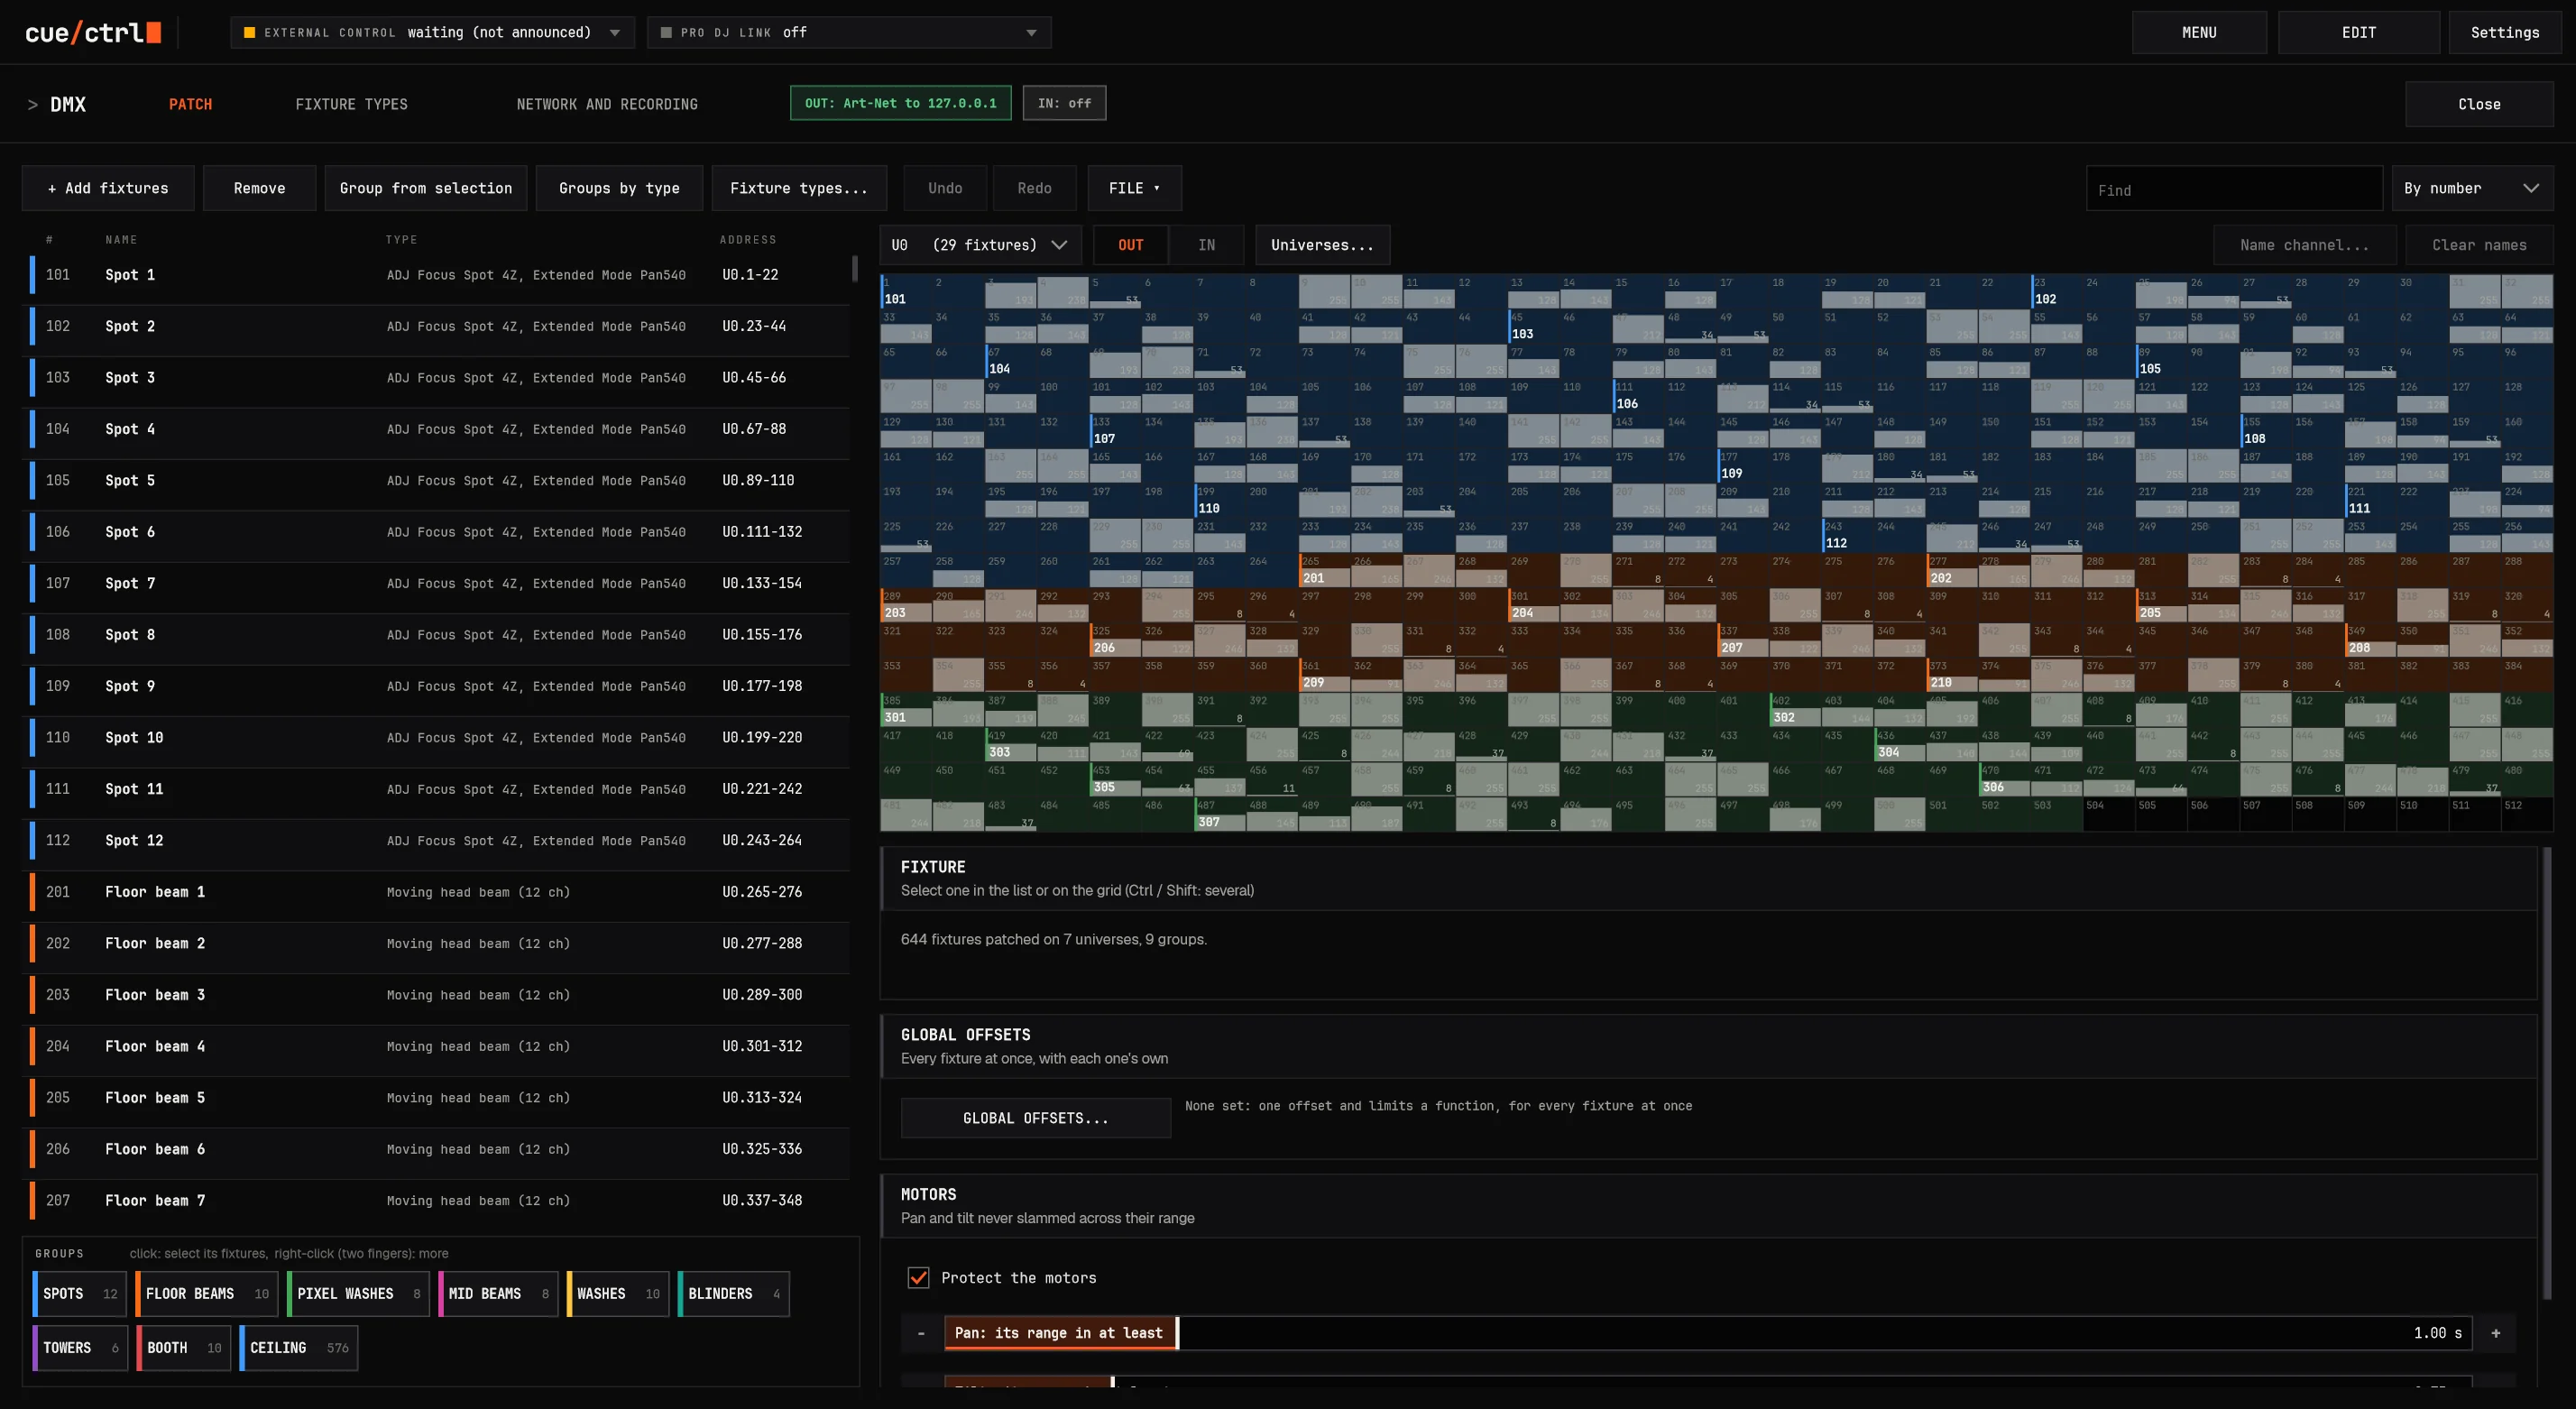The width and height of the screenshot is (2576, 1409).
Task: Open the Pro DJ Link dropdown
Action: tap(849, 32)
